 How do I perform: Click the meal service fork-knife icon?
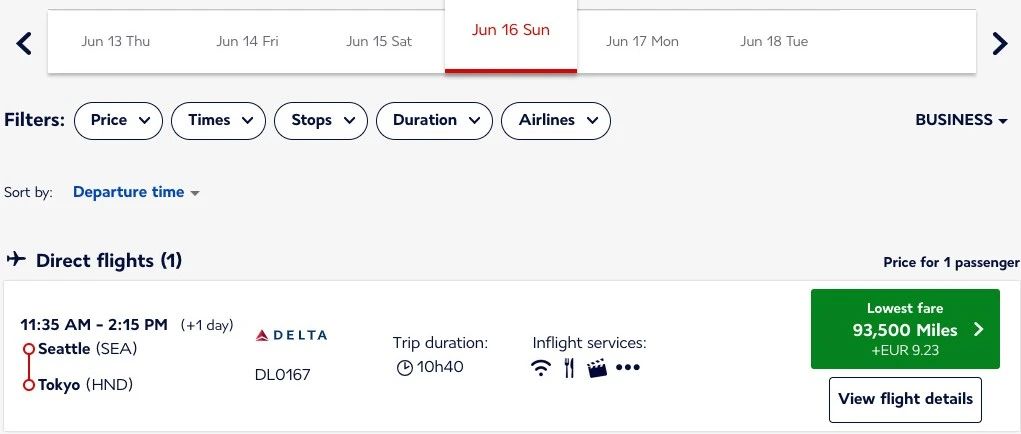[569, 368]
